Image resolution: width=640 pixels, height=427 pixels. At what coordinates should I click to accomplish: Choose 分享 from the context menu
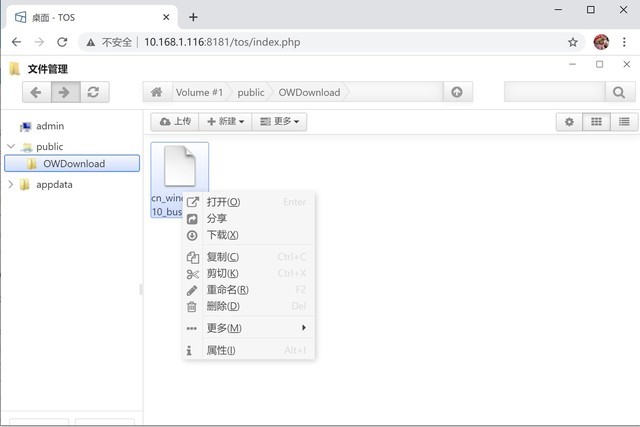point(249,219)
